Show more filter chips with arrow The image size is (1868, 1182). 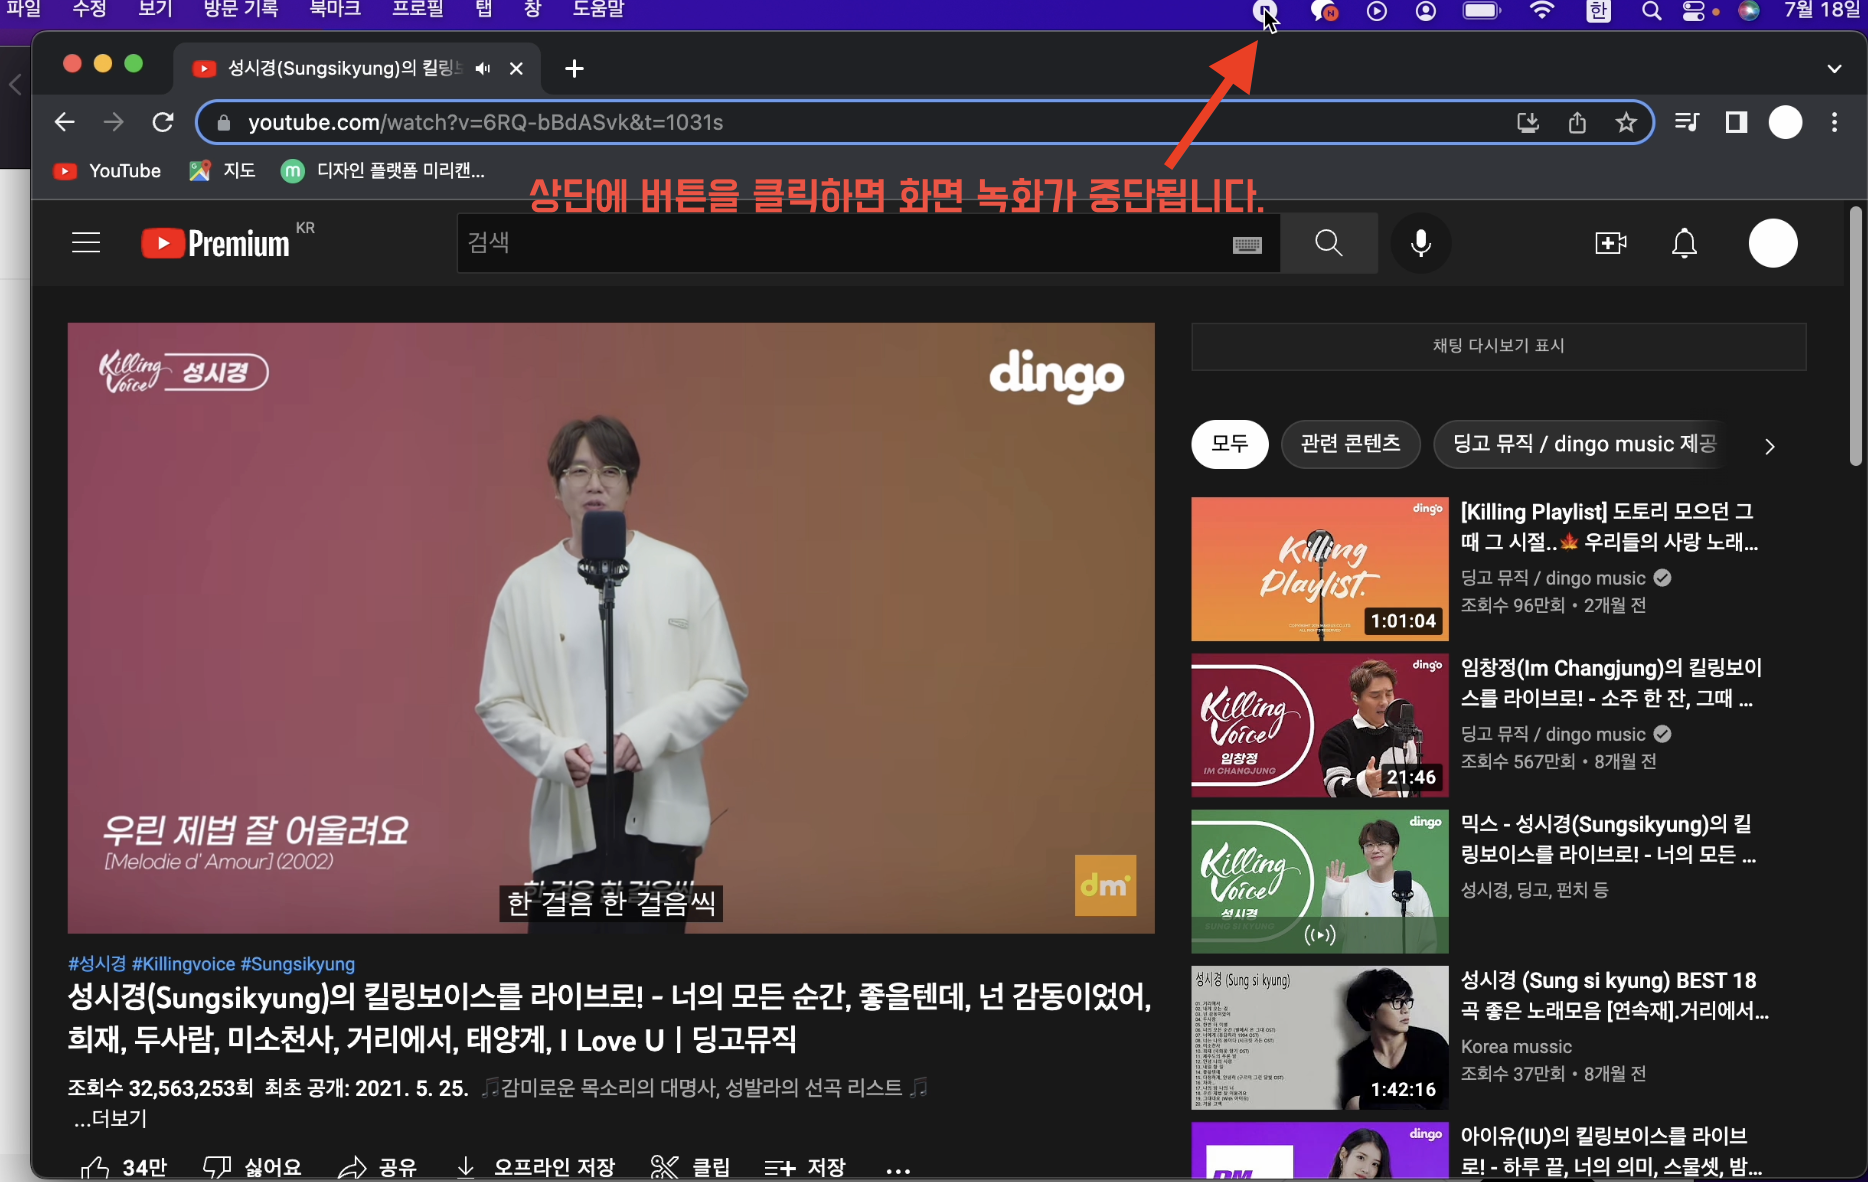[x=1770, y=446]
